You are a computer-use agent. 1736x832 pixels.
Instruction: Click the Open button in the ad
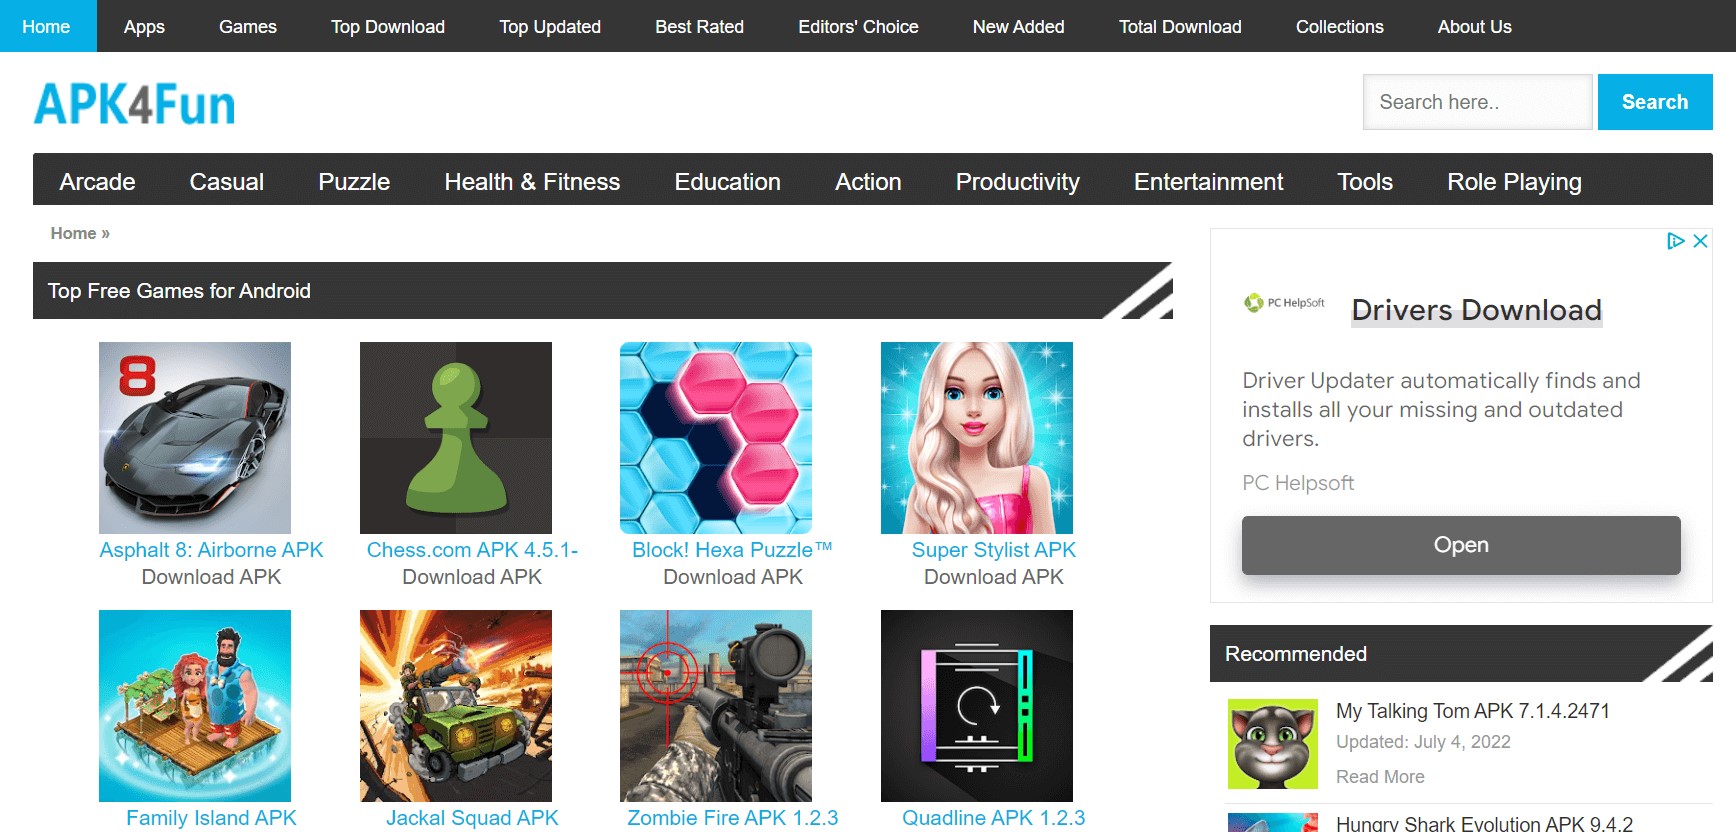[x=1461, y=545]
